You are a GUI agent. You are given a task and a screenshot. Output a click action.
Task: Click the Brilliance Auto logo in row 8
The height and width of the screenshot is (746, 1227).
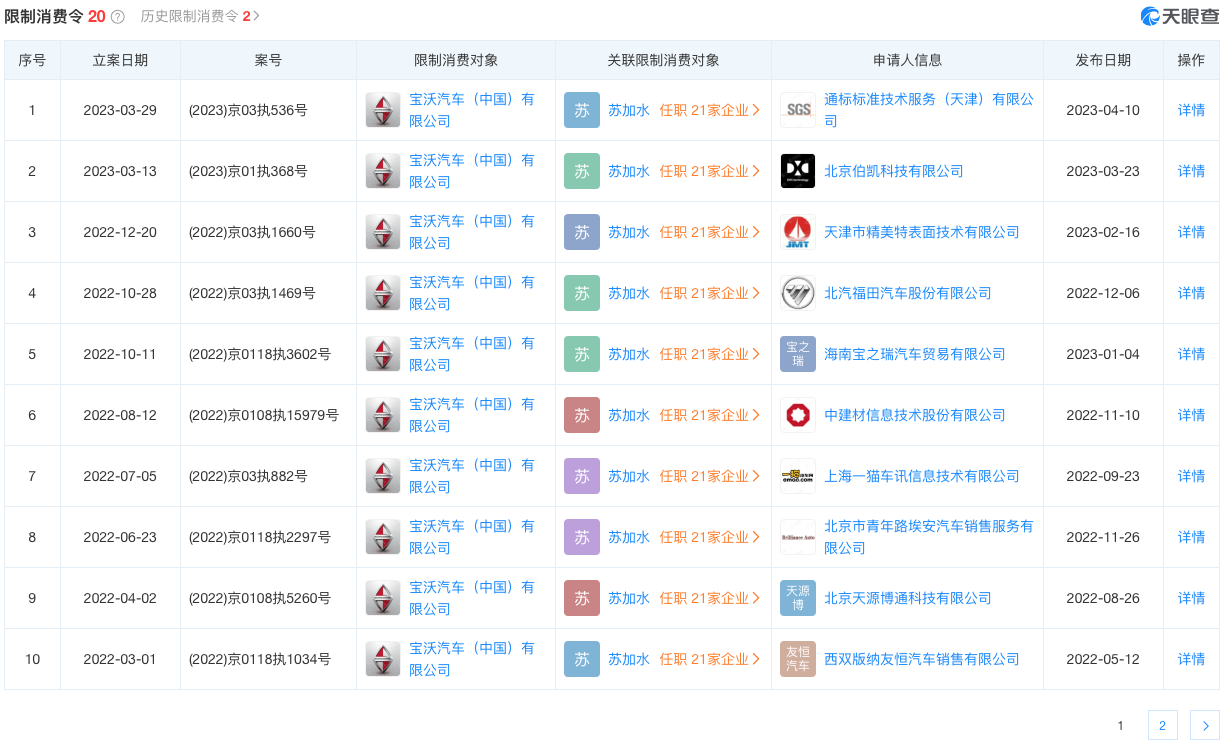[798, 537]
